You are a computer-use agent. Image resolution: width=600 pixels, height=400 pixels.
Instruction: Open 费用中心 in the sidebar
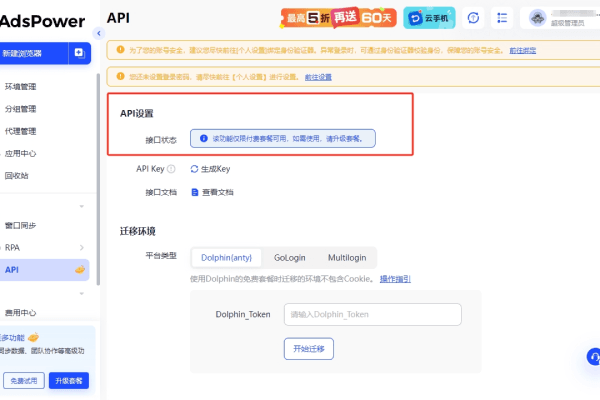pos(20,312)
